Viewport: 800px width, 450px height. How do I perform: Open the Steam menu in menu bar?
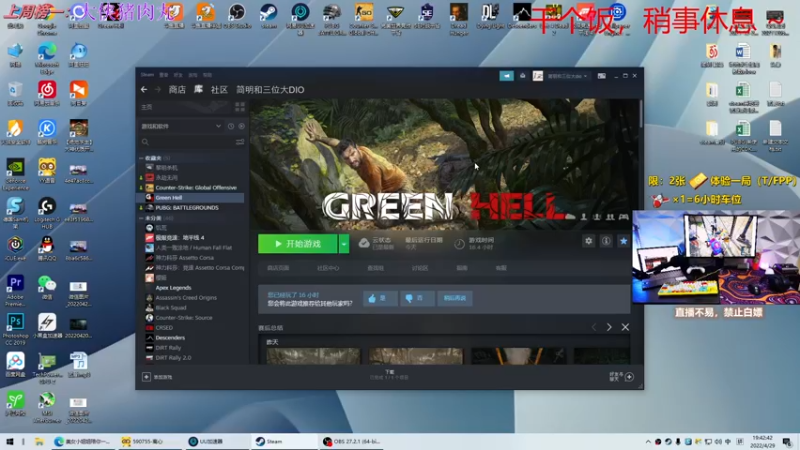point(147,74)
